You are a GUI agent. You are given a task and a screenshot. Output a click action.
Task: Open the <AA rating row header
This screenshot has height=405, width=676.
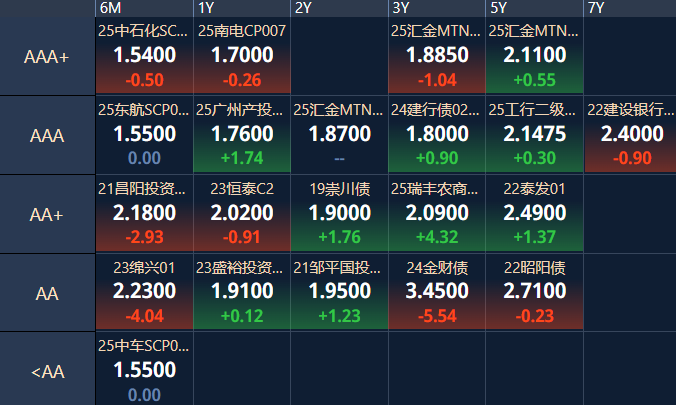point(47,371)
